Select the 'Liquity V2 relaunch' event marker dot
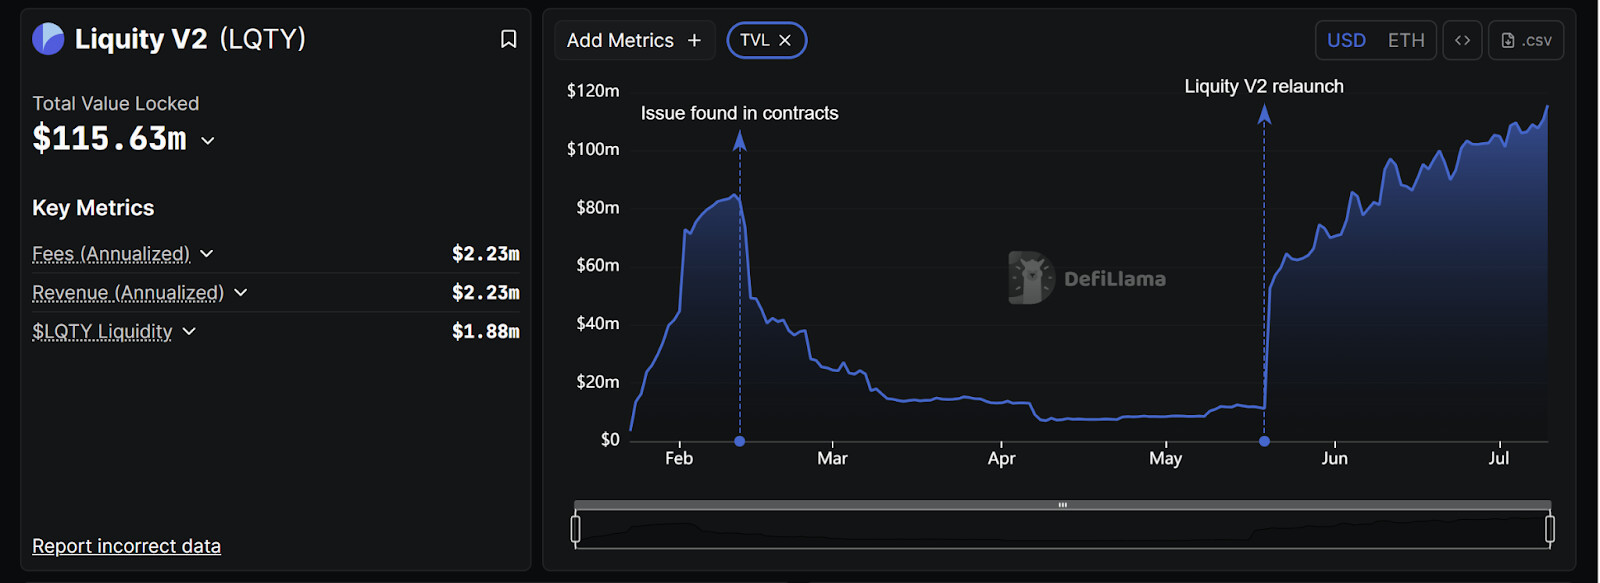 pyautogui.click(x=1265, y=441)
